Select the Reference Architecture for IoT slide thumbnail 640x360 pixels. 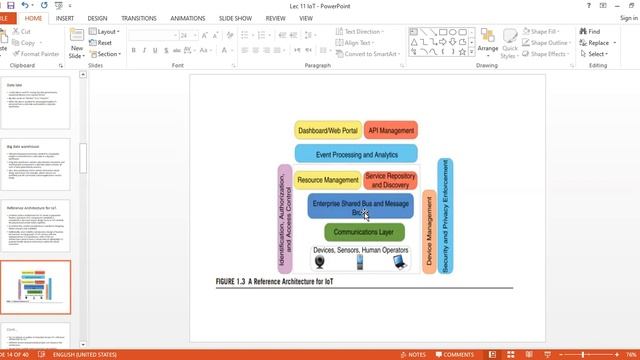click(x=36, y=225)
